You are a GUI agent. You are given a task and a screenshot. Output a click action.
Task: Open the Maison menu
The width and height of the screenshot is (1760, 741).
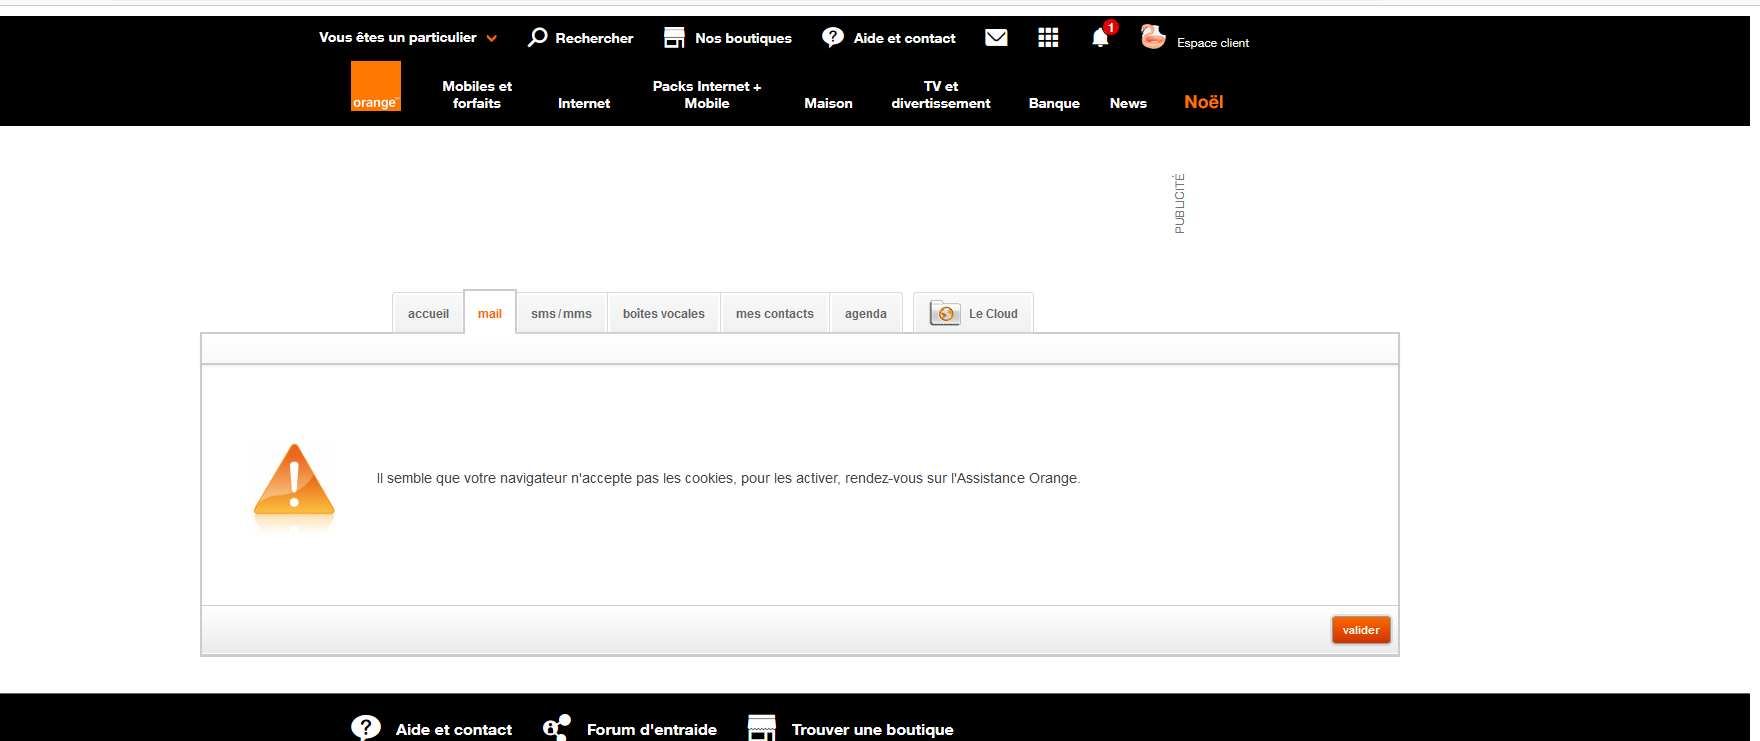[x=829, y=103]
